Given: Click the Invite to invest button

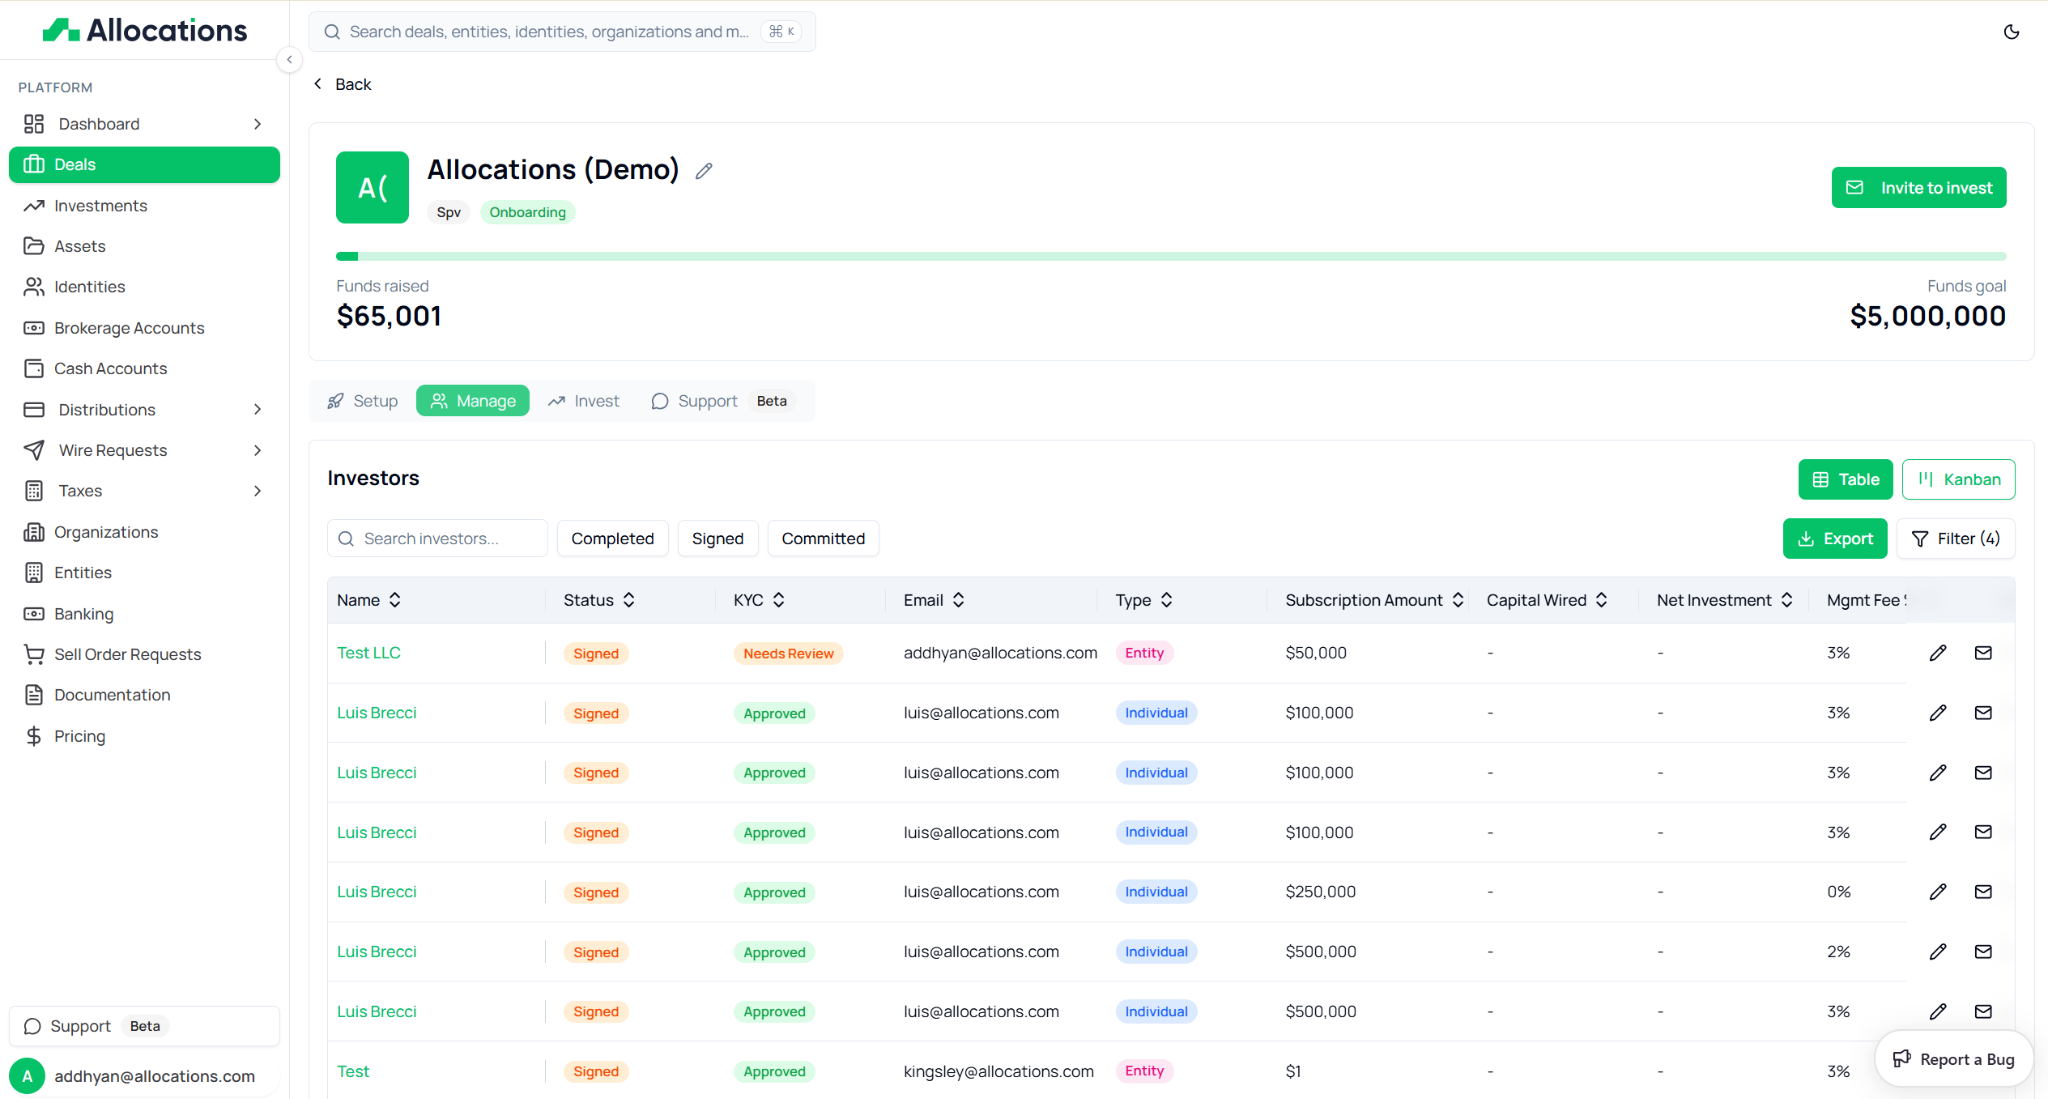Looking at the screenshot, I should [x=1918, y=188].
